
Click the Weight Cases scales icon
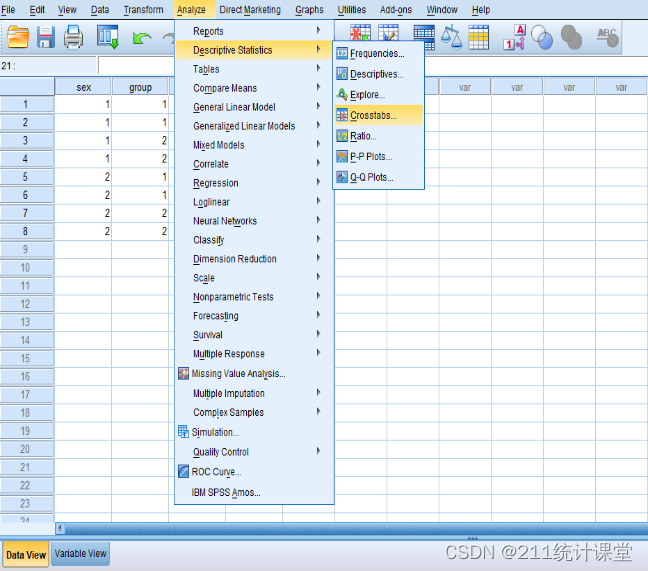[451, 37]
